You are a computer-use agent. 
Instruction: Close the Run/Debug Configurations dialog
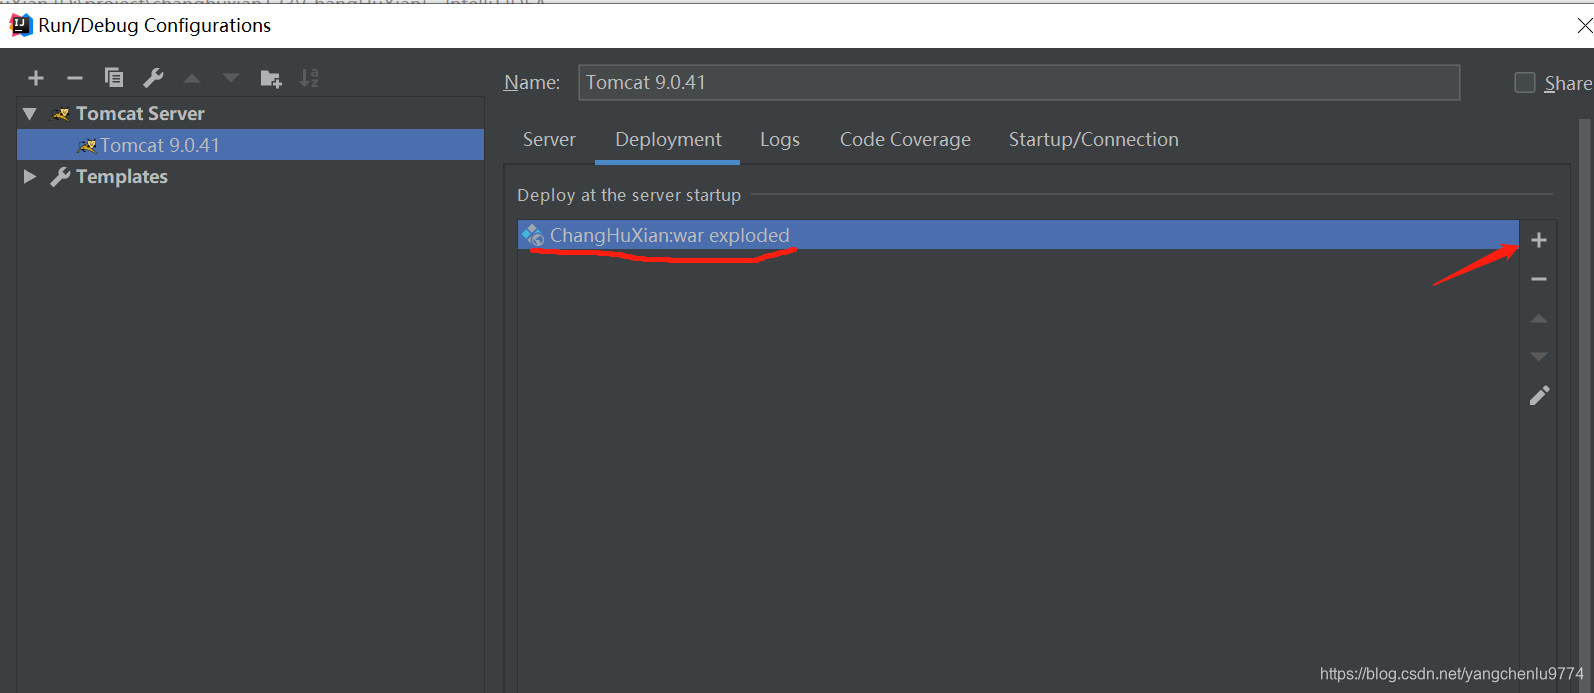point(1583,26)
